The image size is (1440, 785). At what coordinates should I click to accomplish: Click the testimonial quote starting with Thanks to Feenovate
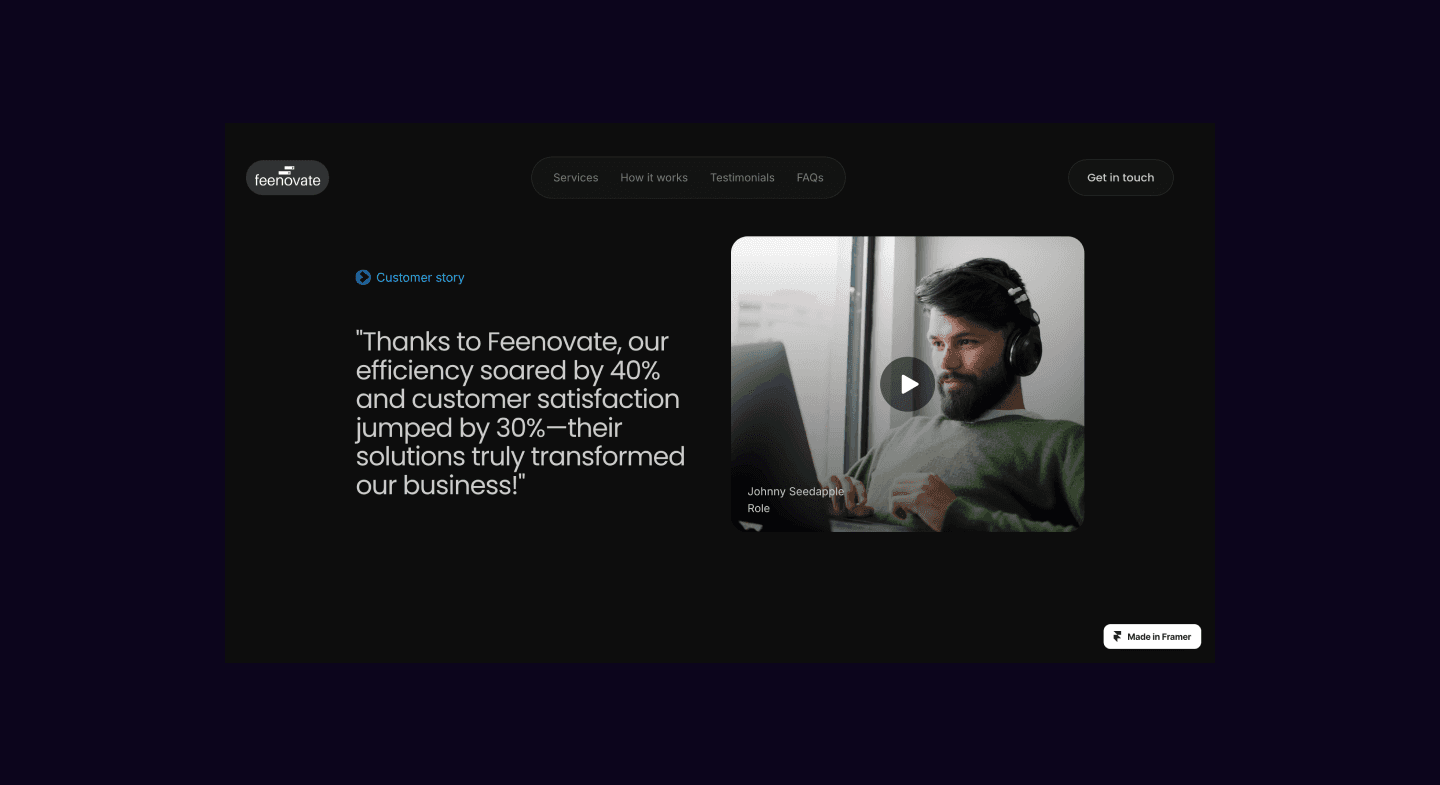(520, 413)
